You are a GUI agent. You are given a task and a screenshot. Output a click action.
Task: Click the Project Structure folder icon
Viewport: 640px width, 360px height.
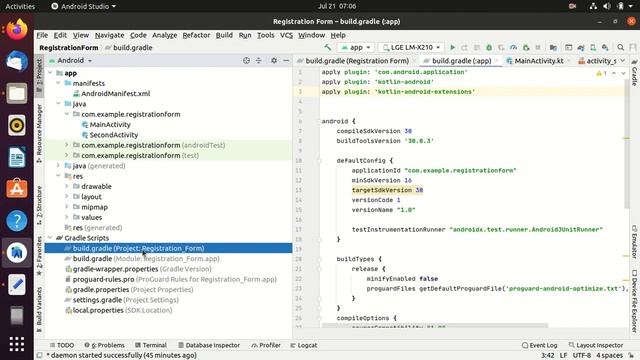553,48
